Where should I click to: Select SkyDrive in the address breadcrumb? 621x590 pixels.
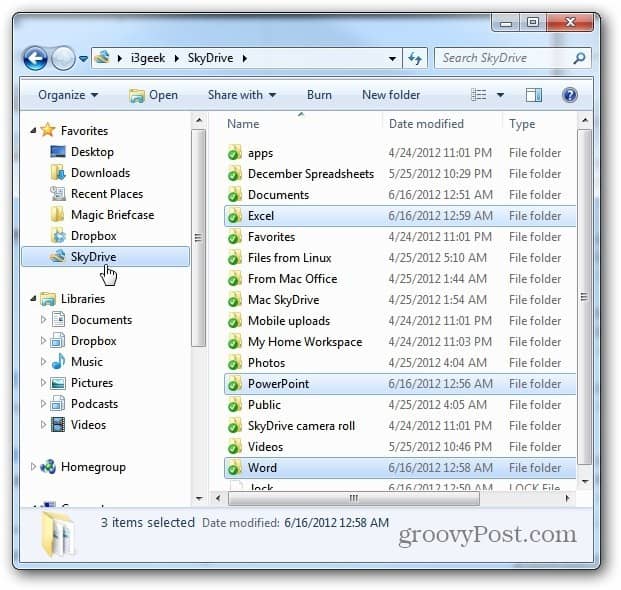pyautogui.click(x=210, y=58)
